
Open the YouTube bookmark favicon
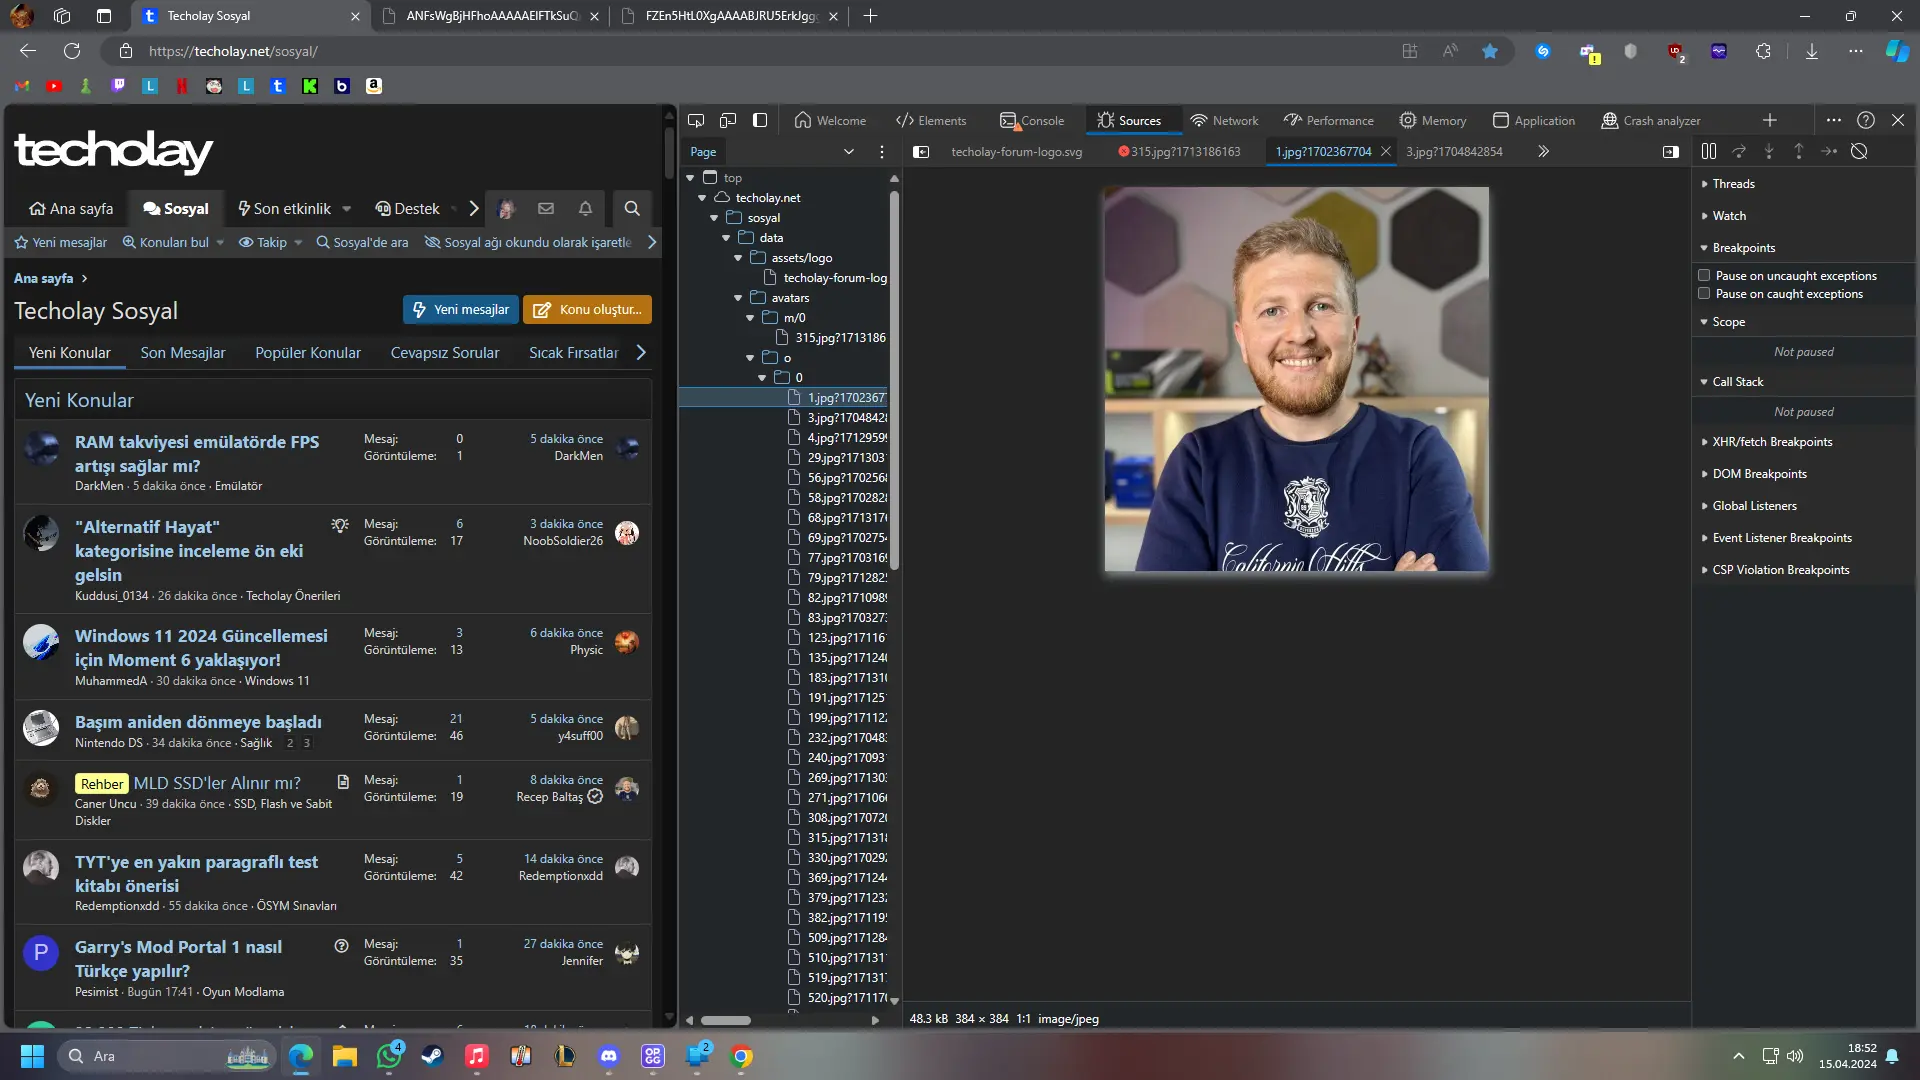click(x=54, y=86)
